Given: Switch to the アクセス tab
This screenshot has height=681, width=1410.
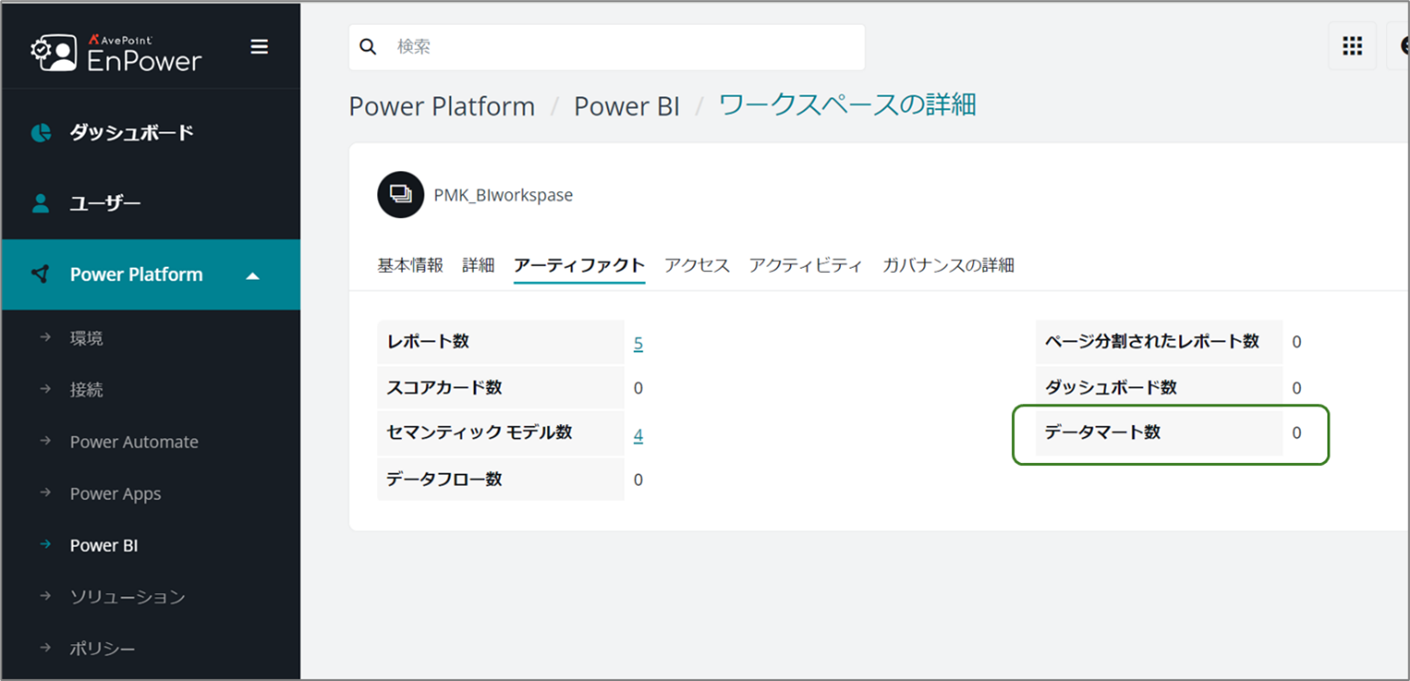Looking at the screenshot, I should (697, 265).
